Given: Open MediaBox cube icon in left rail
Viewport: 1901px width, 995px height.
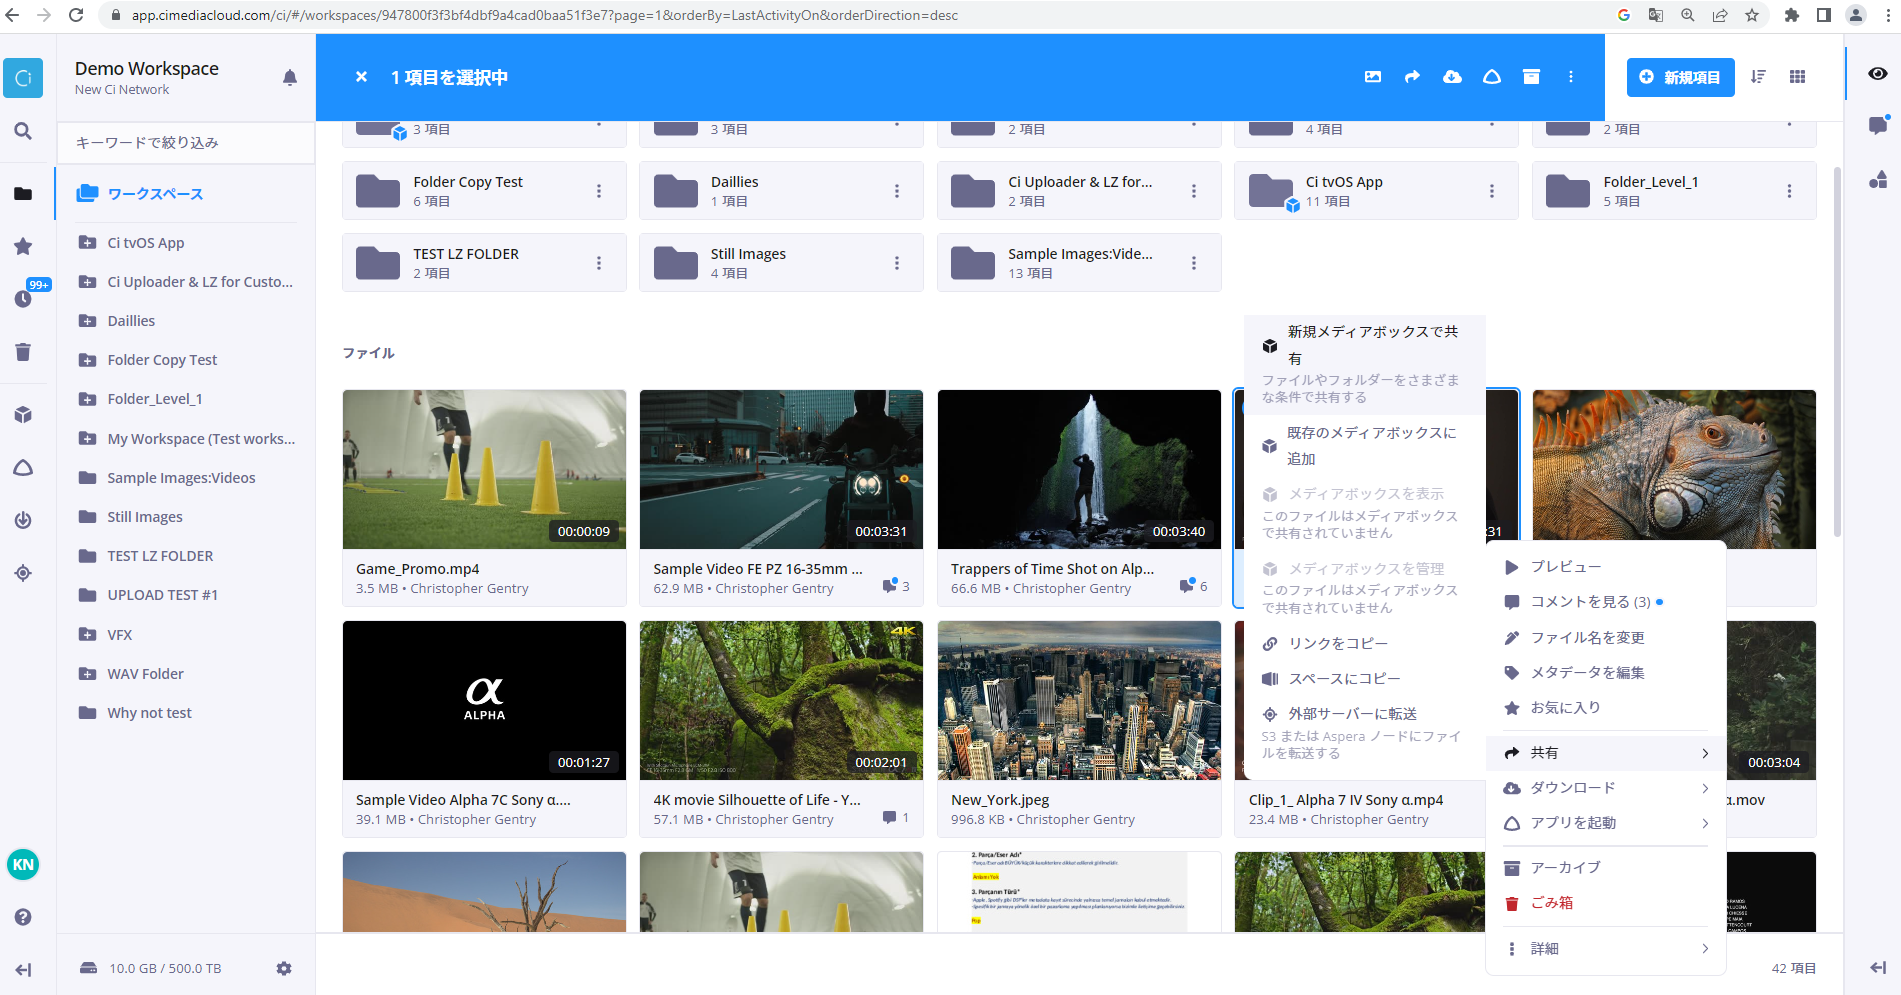Looking at the screenshot, I should pos(23,415).
